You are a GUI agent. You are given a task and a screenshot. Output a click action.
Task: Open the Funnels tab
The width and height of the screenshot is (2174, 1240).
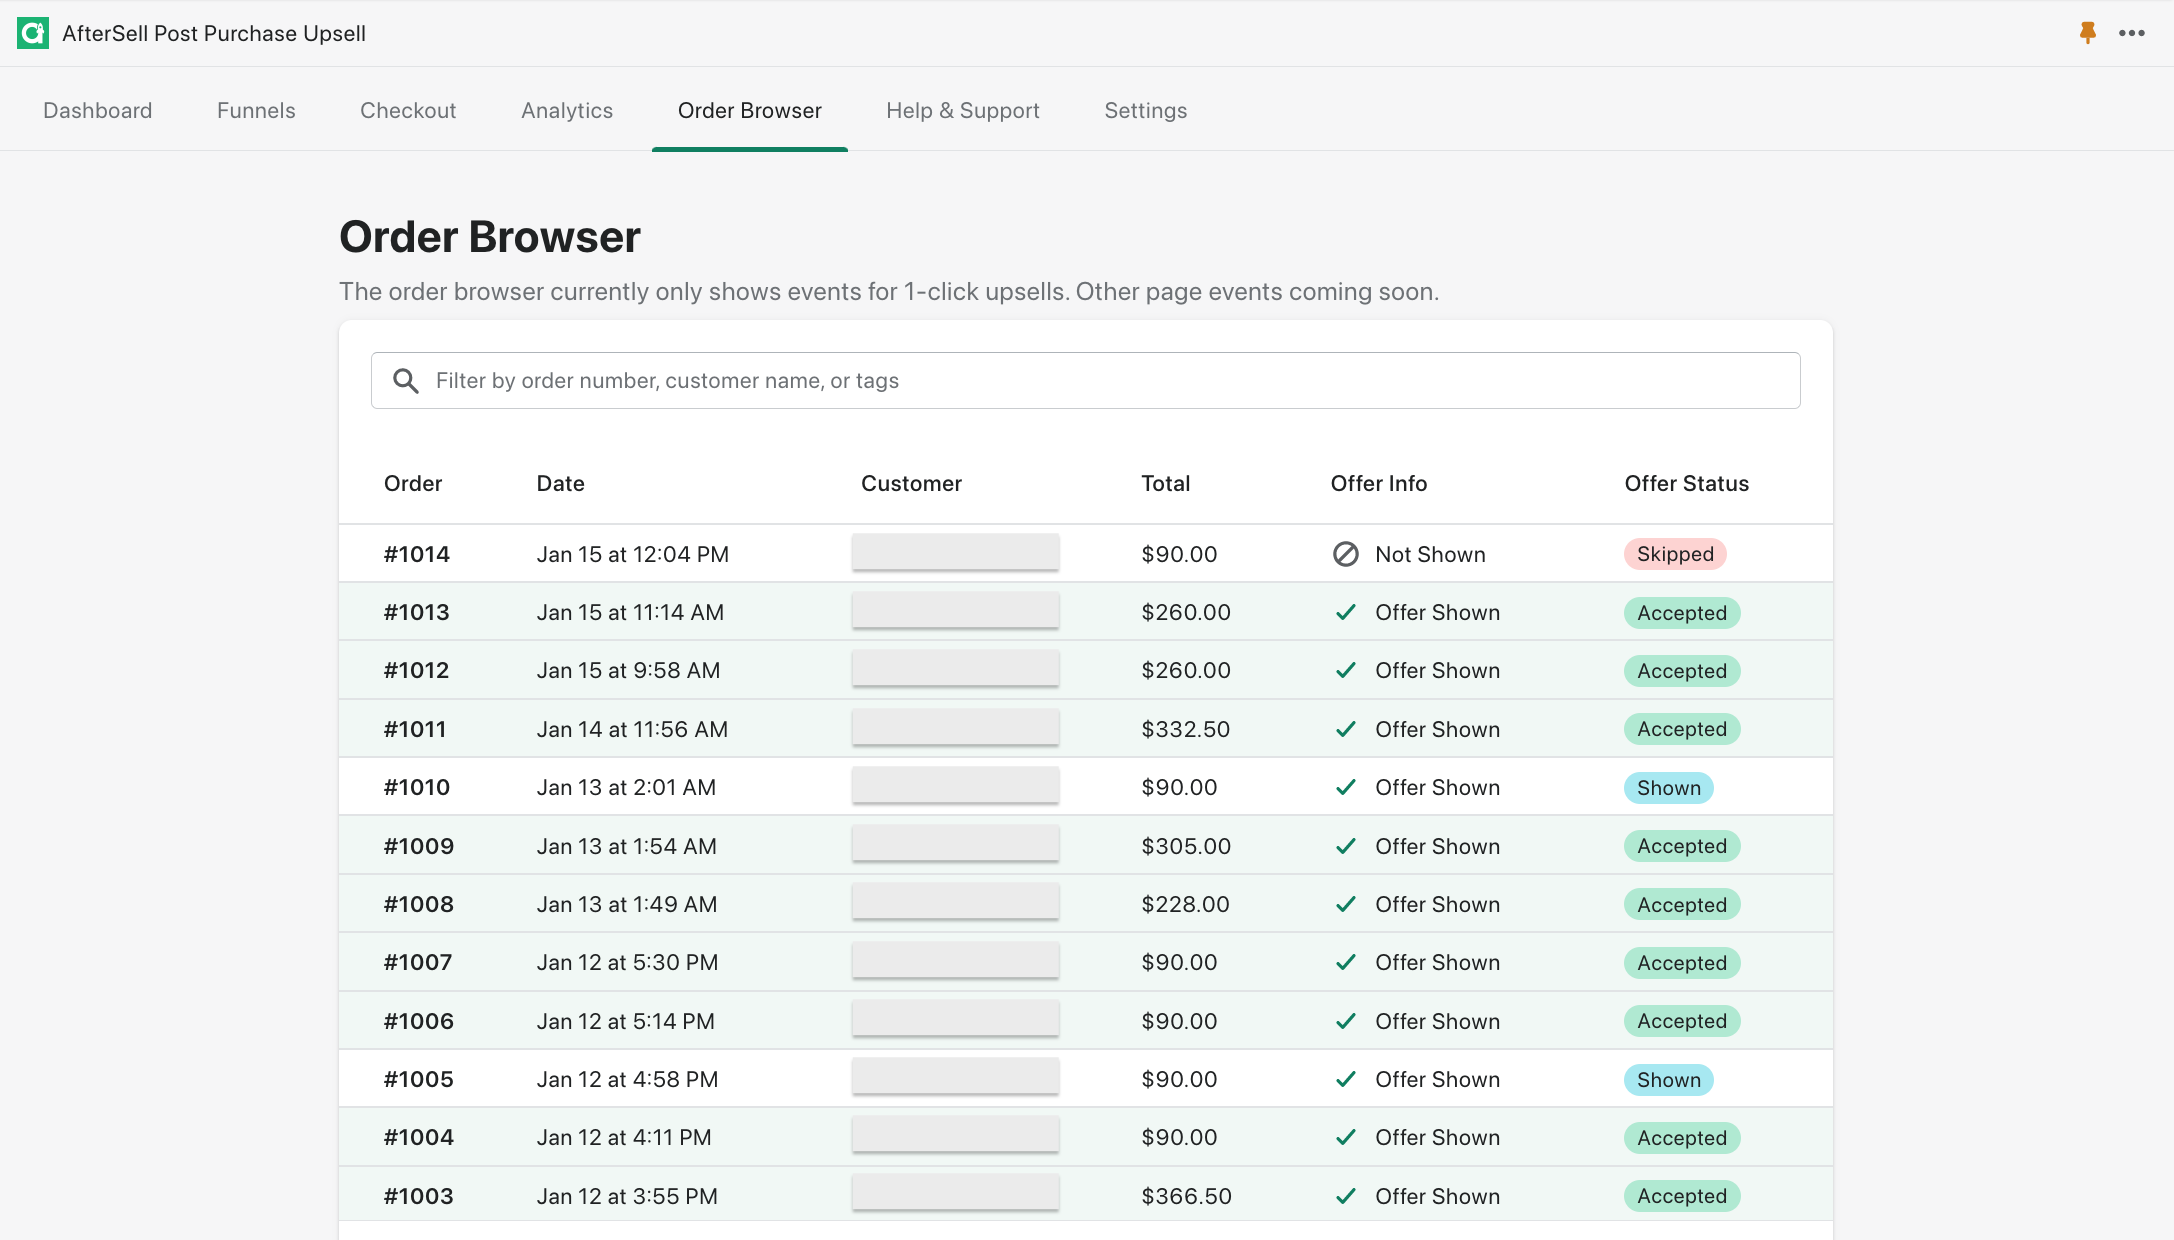[256, 111]
